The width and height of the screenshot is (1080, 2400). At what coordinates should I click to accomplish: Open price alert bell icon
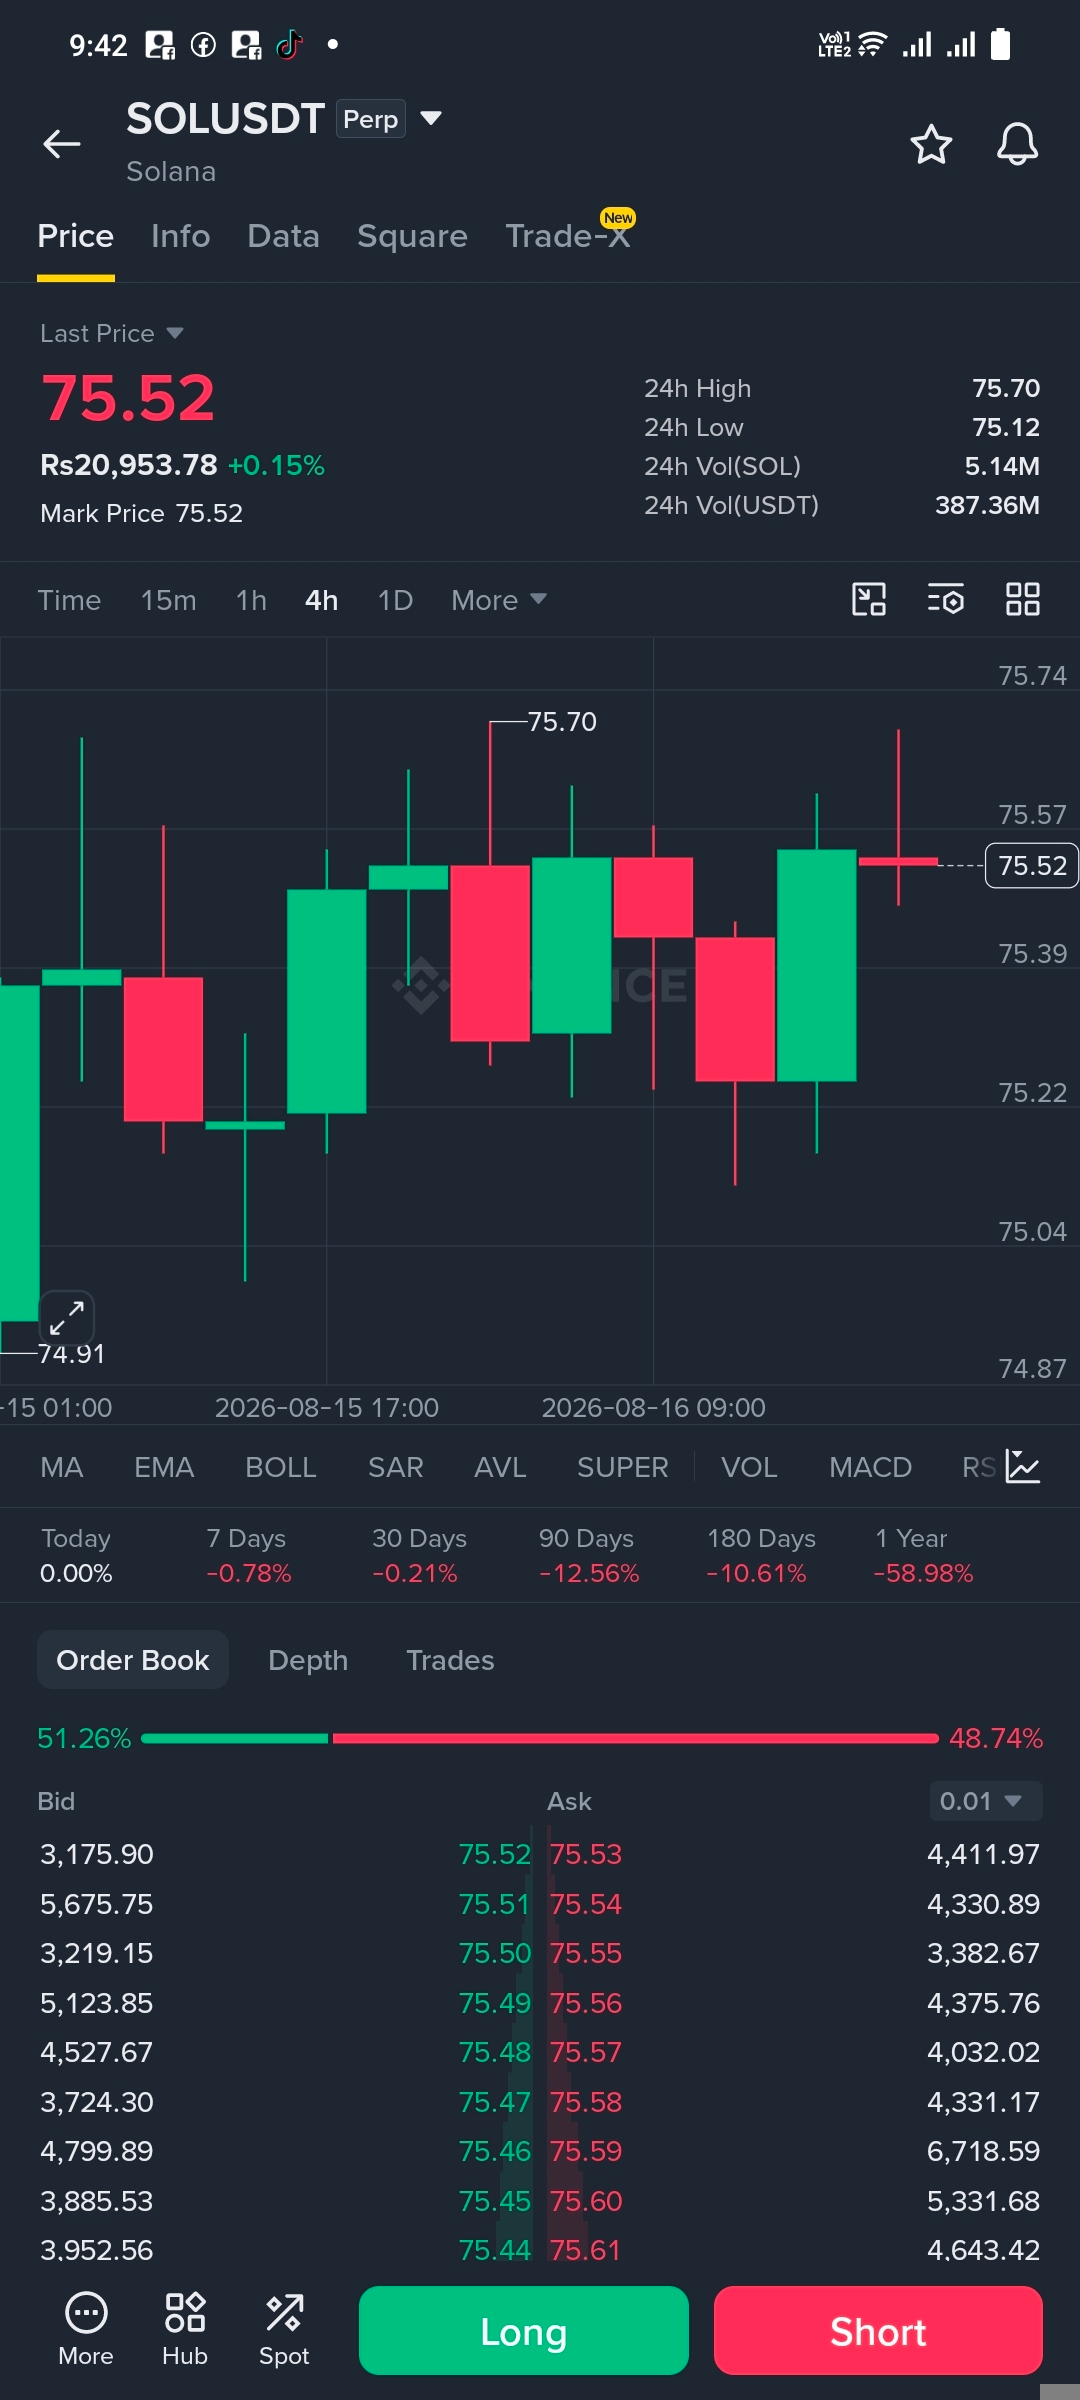pos(1017,144)
